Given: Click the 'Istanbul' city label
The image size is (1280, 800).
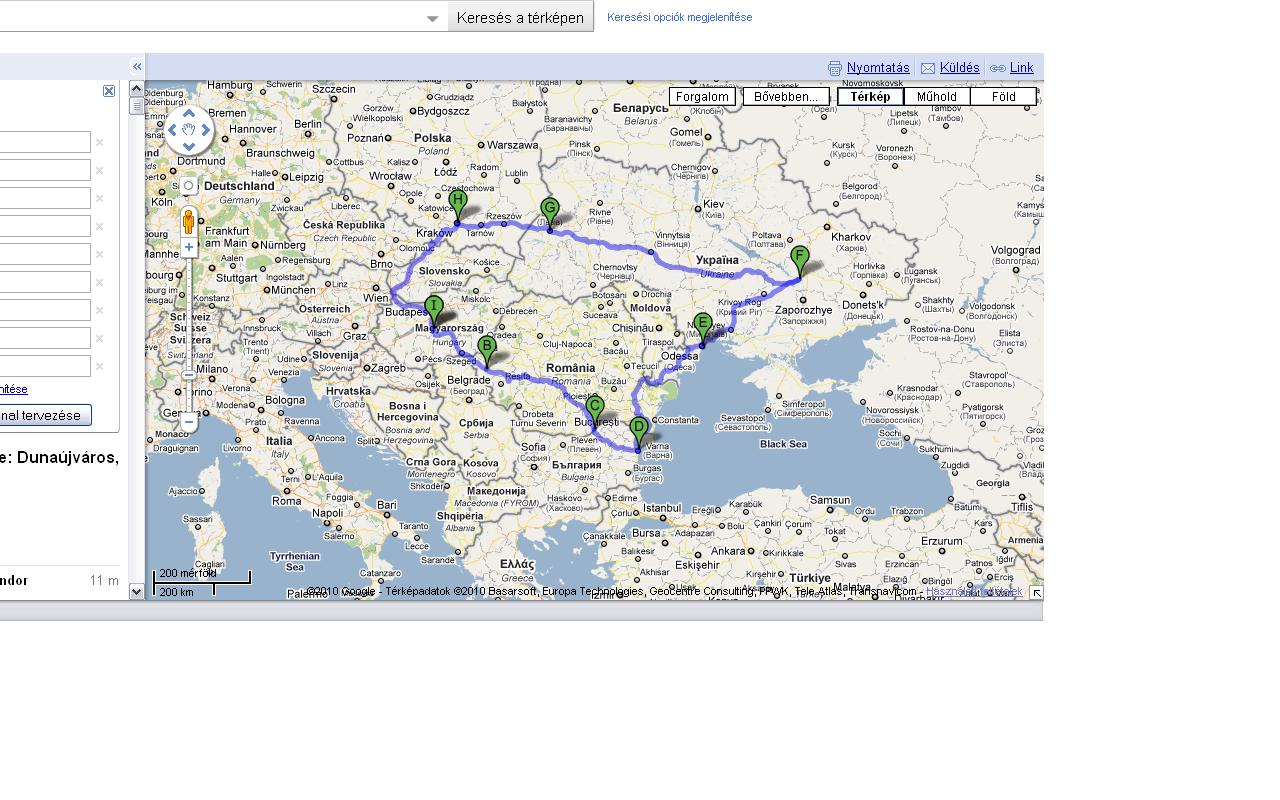Looking at the screenshot, I should pos(662,508).
